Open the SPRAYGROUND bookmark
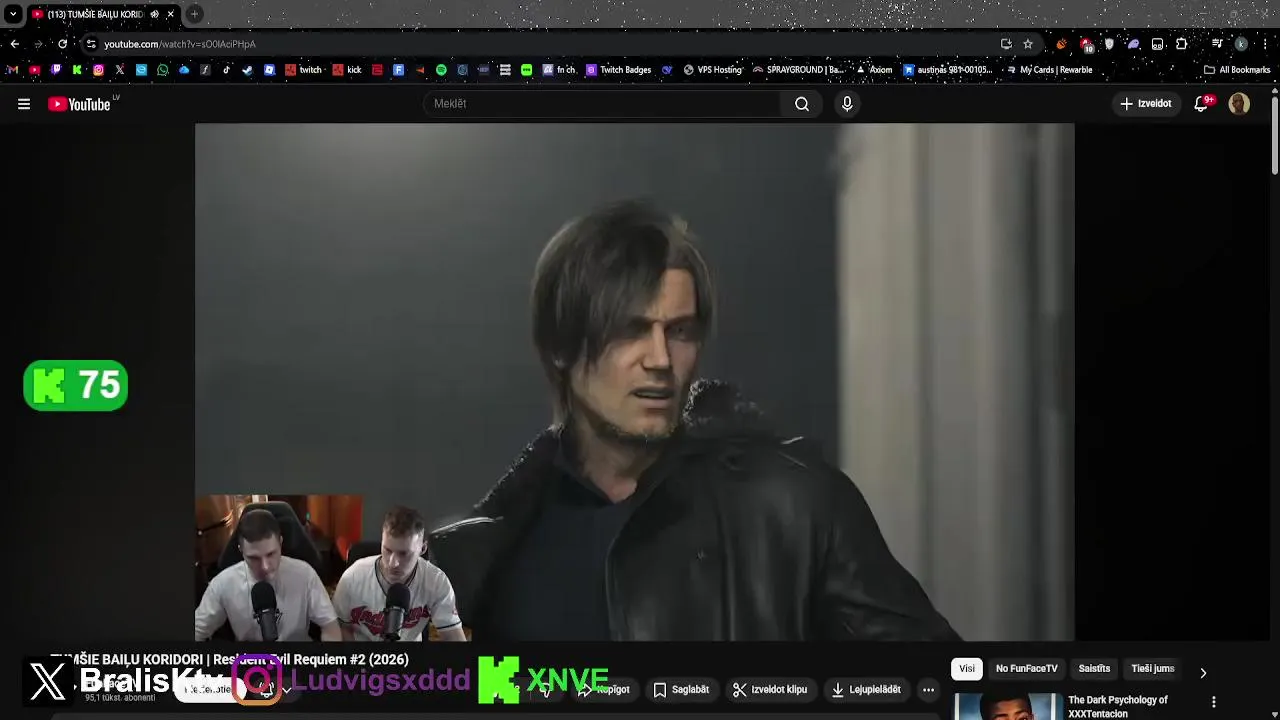Viewport: 1280px width, 720px height. point(798,70)
